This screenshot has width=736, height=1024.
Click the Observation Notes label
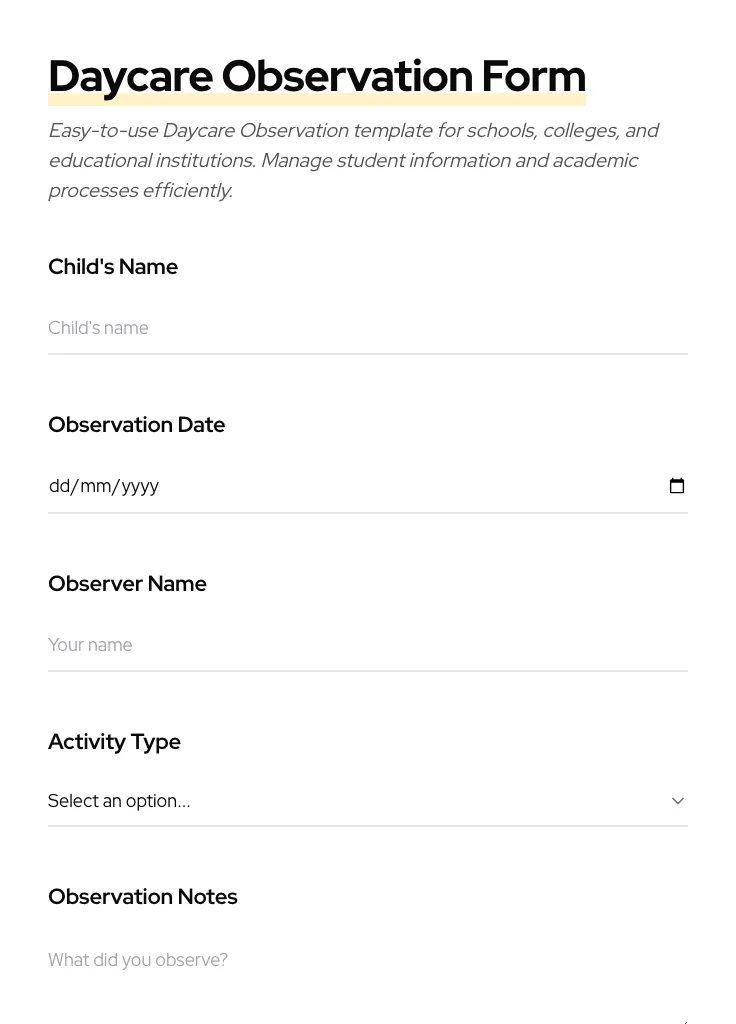click(143, 897)
